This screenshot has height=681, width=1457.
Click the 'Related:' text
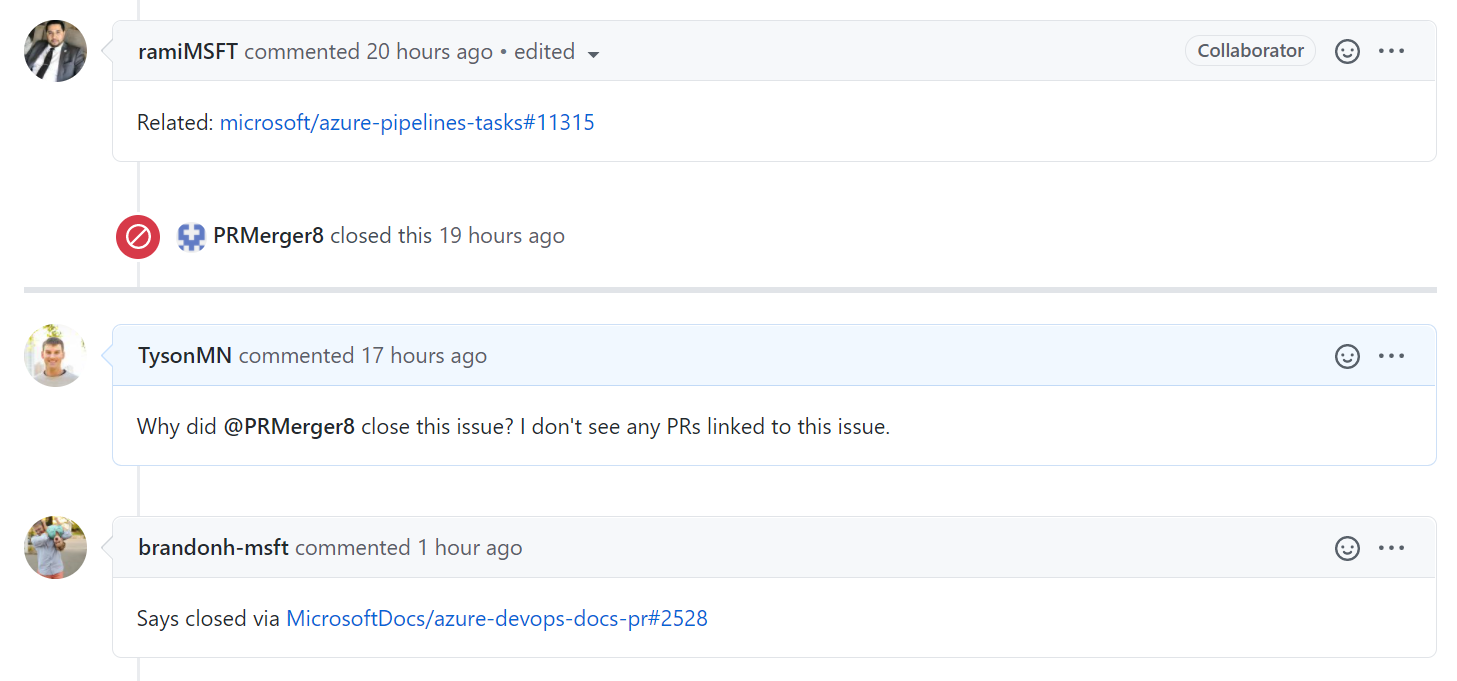(175, 123)
